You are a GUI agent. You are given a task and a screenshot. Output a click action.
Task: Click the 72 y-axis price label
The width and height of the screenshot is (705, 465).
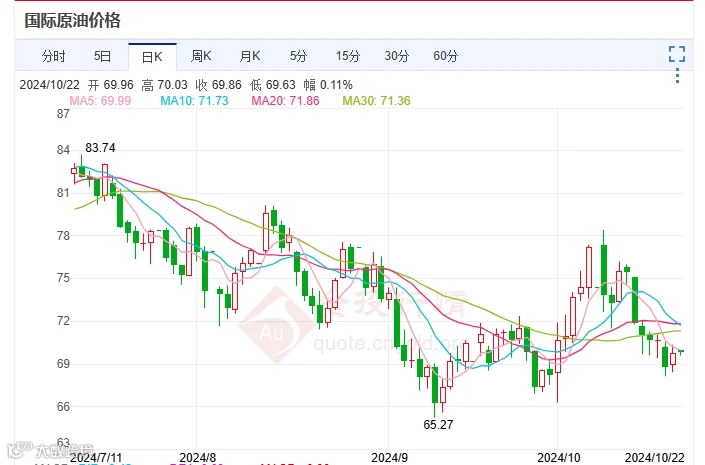pos(63,321)
